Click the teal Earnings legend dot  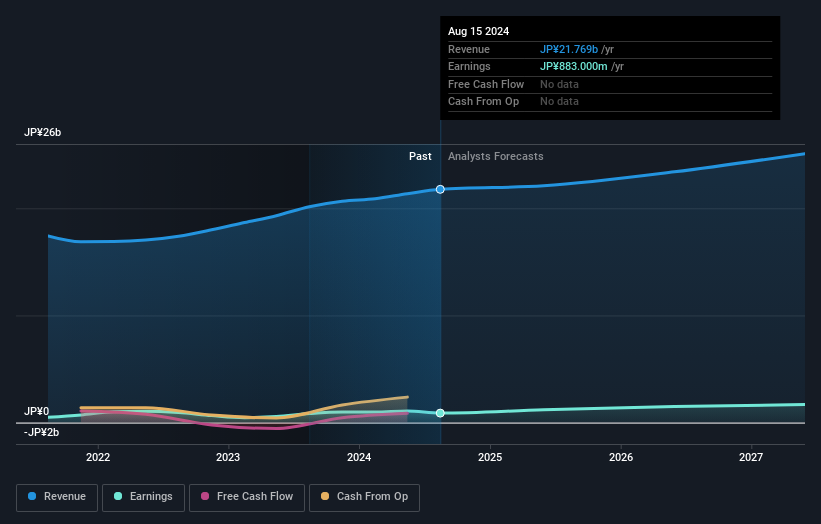[x=118, y=496]
